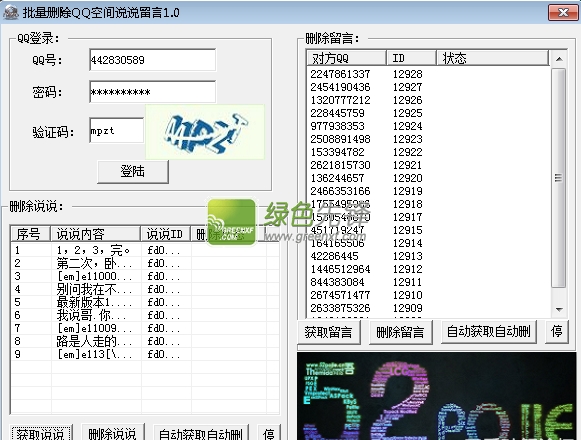Select 说说 row "路是人走的..."
Viewport: 581px width, 440px height.
pos(145,341)
